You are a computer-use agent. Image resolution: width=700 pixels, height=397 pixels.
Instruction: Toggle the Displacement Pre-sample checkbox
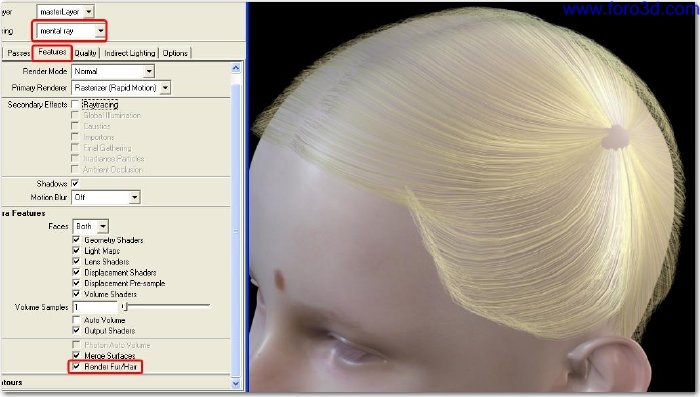click(76, 283)
